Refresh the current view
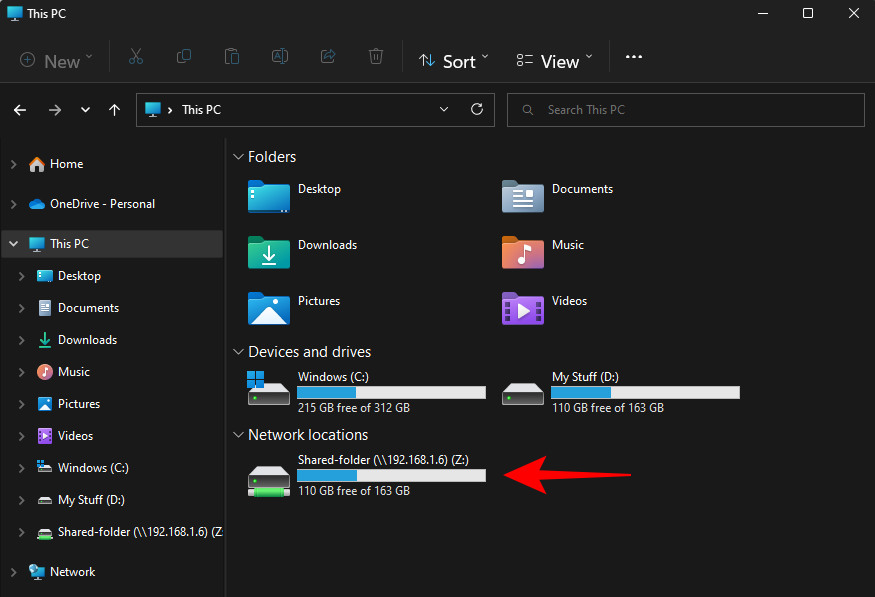This screenshot has width=875, height=597. click(477, 110)
